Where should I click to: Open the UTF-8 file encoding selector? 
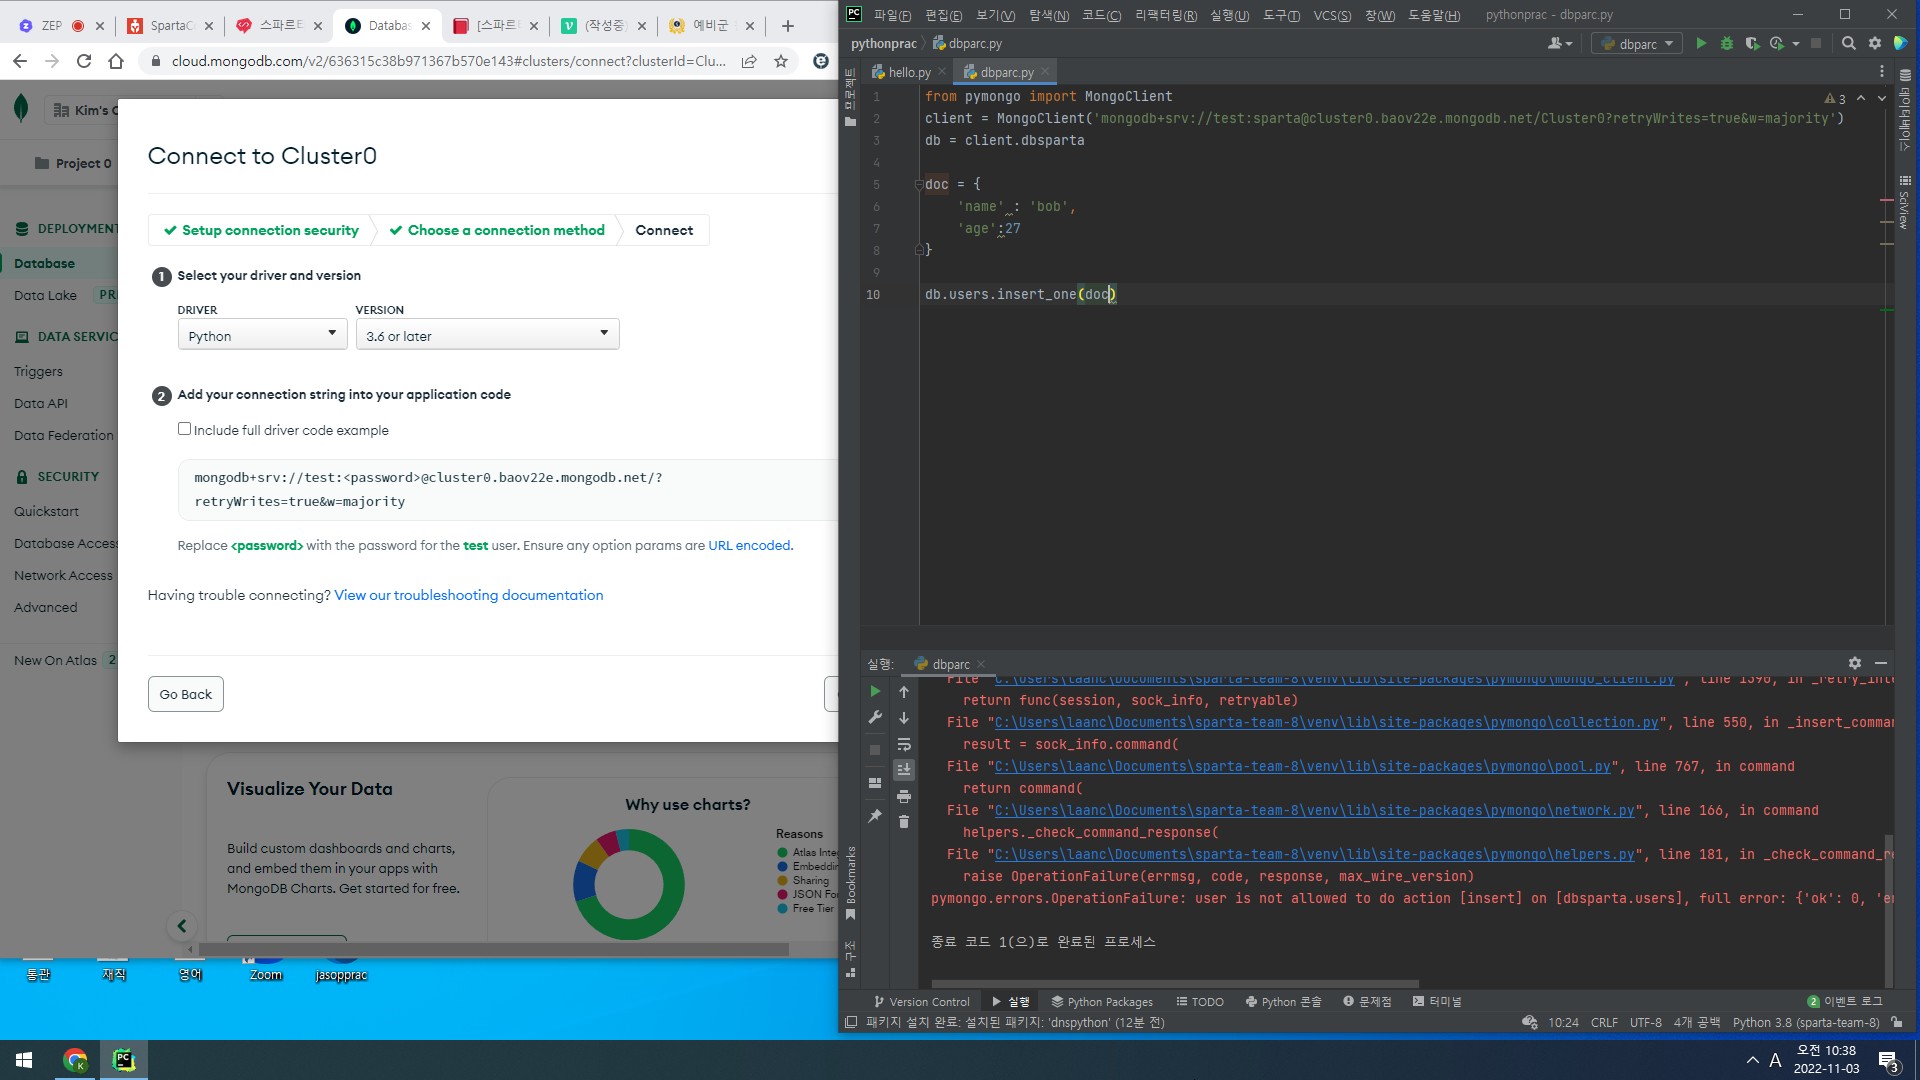[x=1646, y=1022]
